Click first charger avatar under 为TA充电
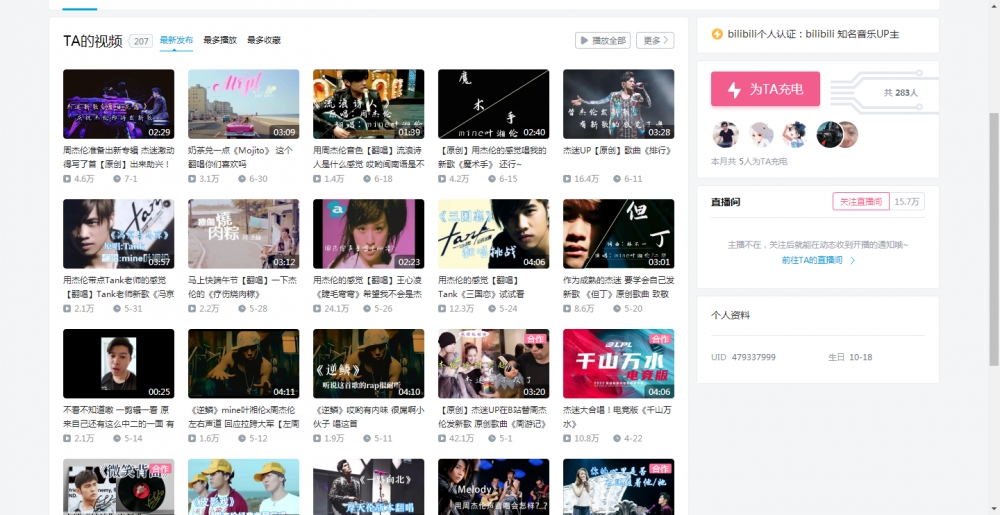 pyautogui.click(x=725, y=134)
